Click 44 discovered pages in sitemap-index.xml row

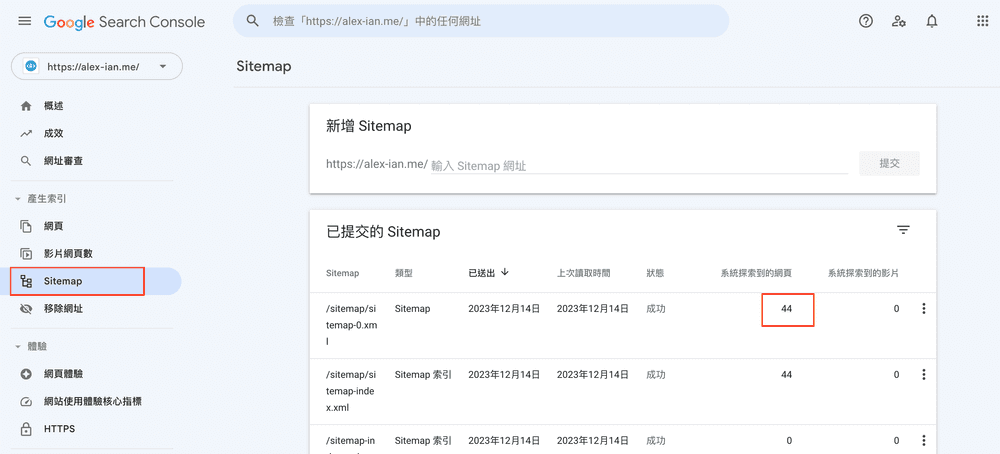786,374
